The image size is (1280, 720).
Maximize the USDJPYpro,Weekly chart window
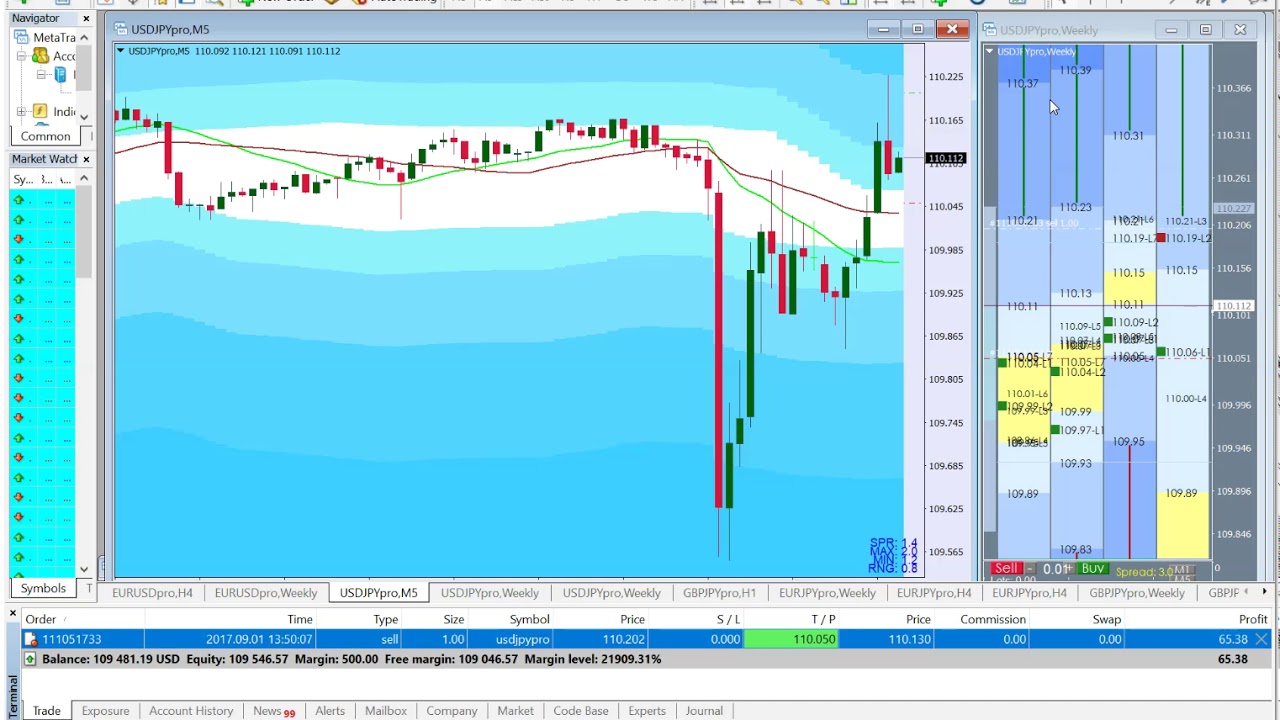click(1205, 30)
